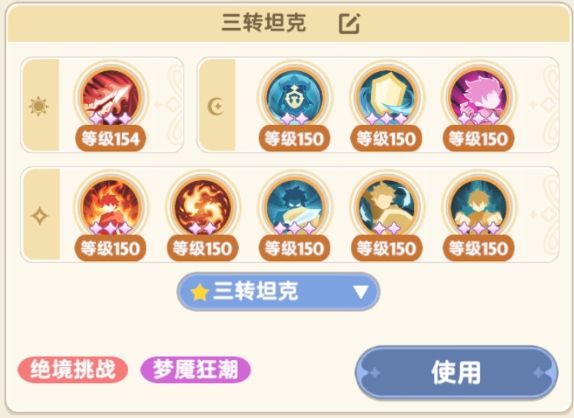The width and height of the screenshot is (574, 418).
Task: Choose the golden warrior with wings icon
Action: [x=387, y=207]
